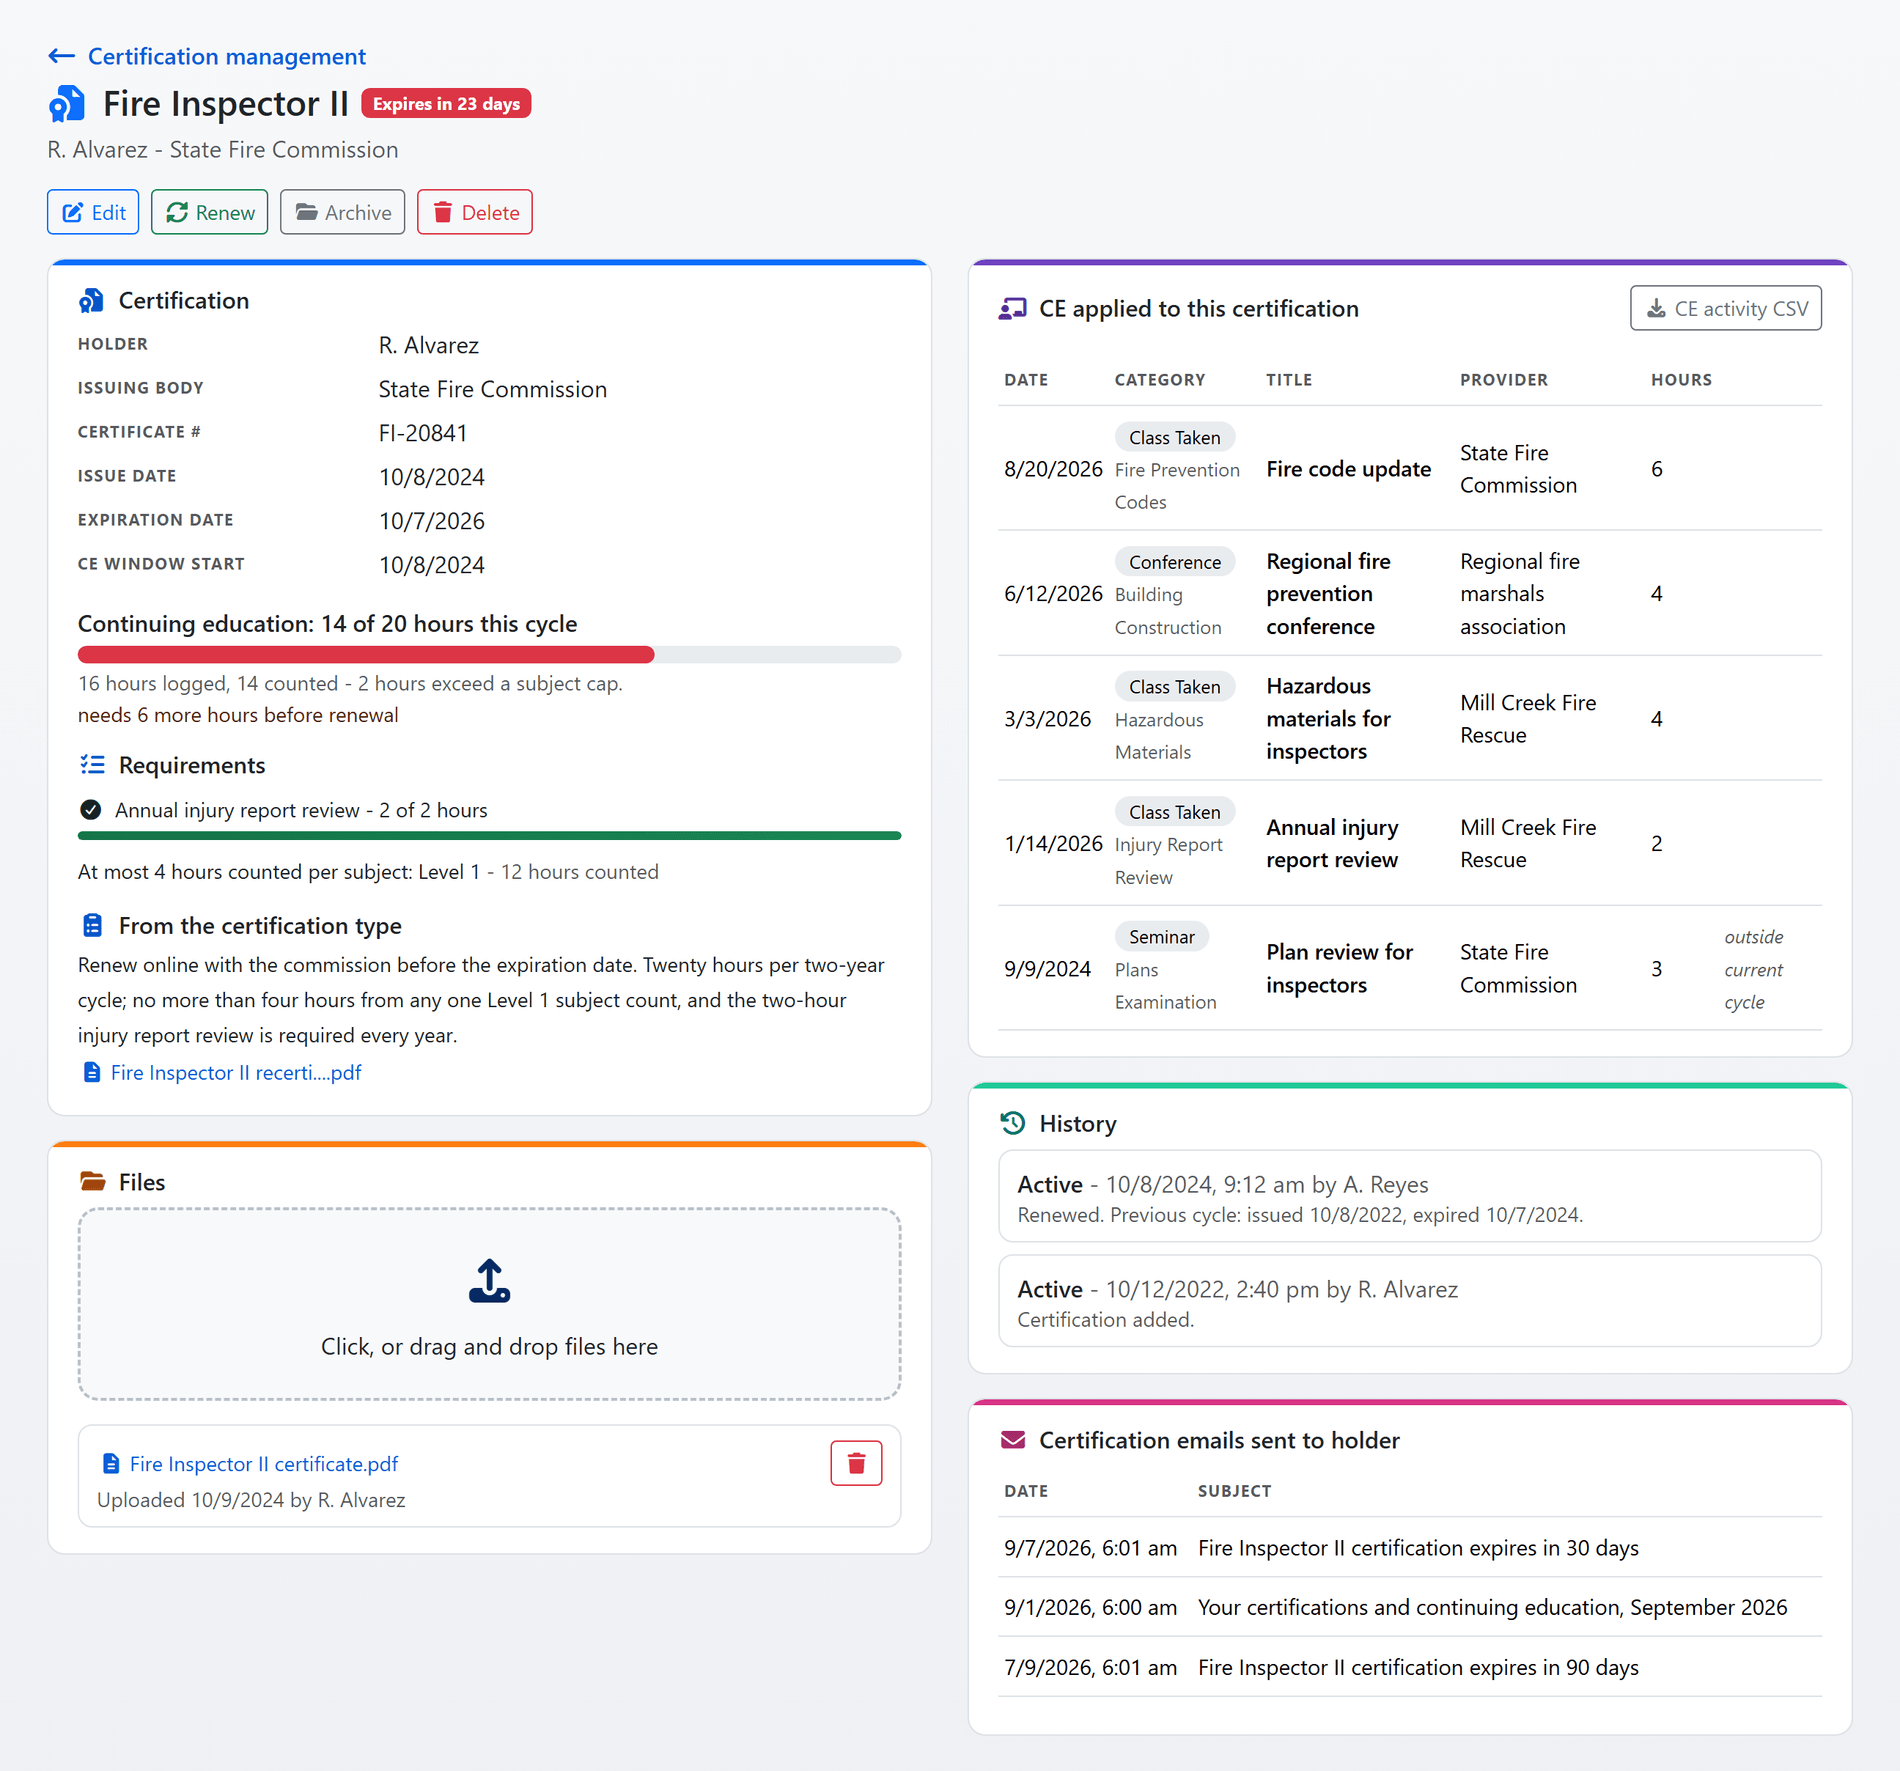Download the CE activity CSV

pyautogui.click(x=1725, y=308)
